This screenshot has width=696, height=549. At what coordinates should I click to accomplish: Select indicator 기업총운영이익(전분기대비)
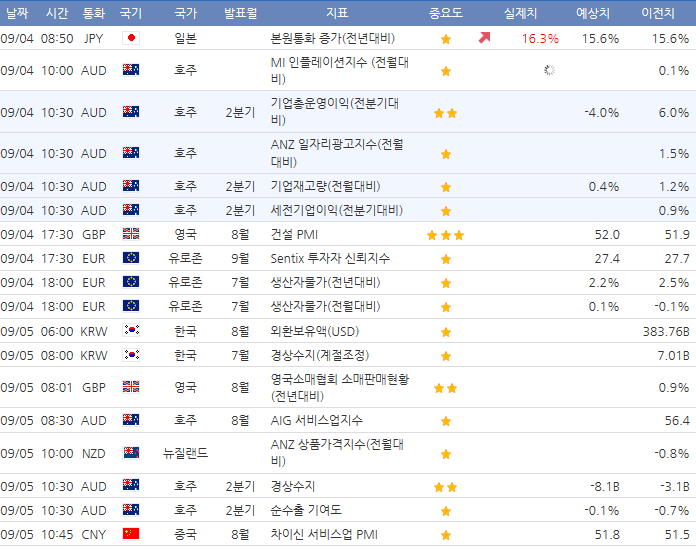[335, 112]
